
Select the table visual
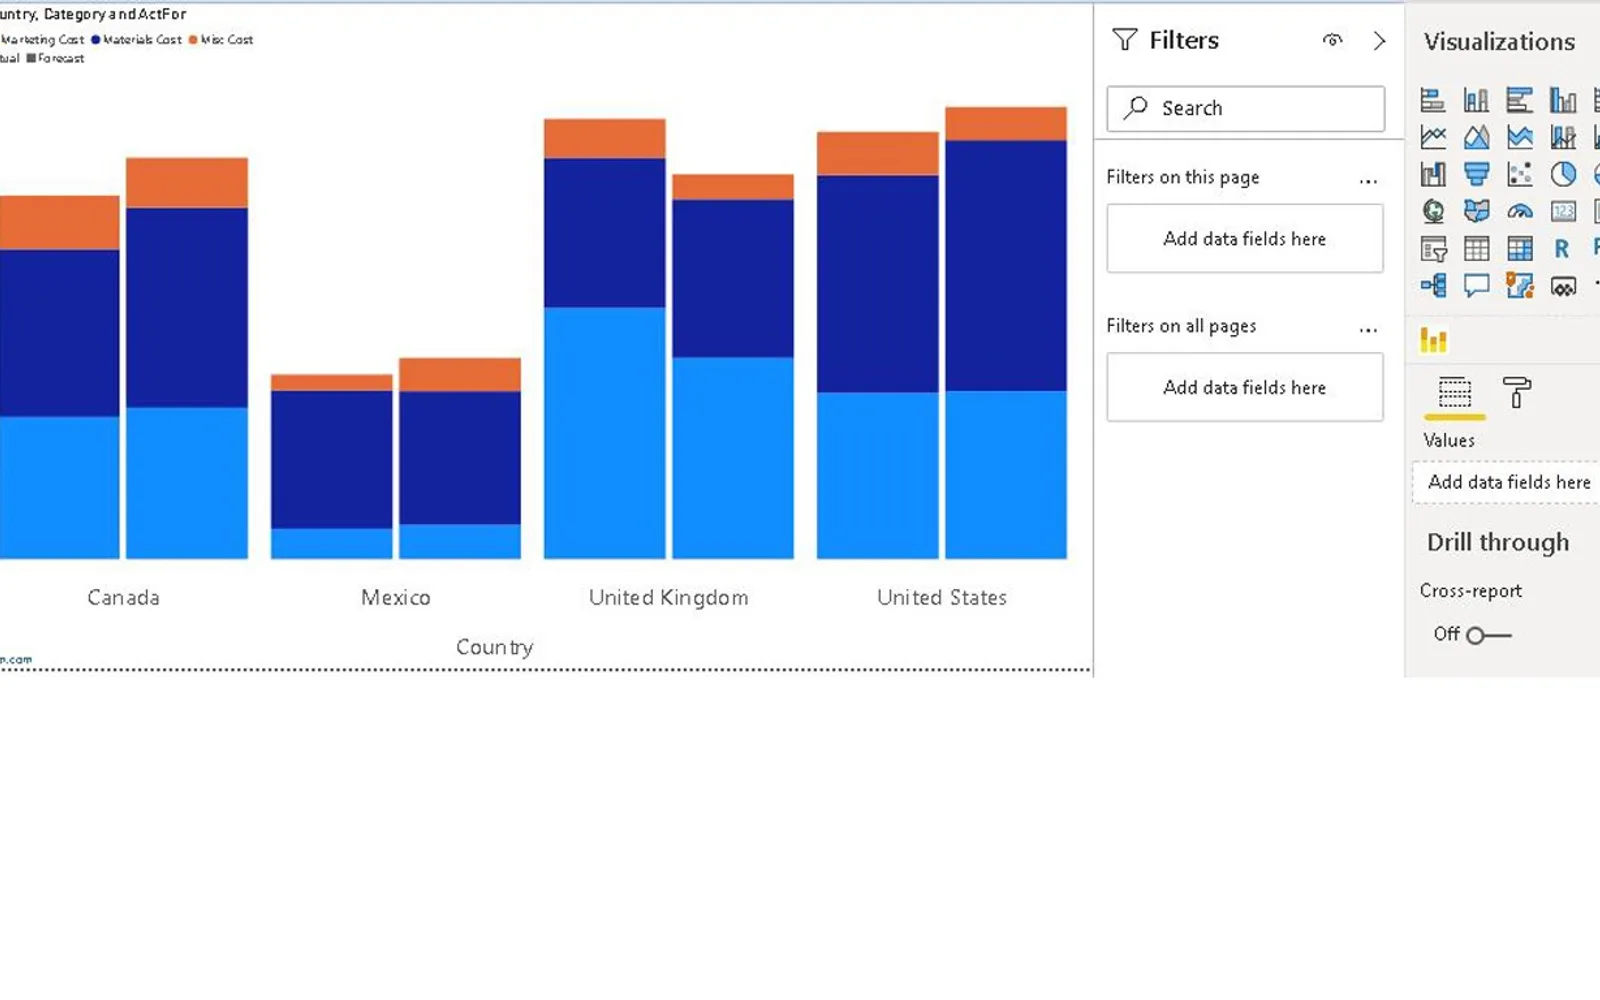(x=1476, y=249)
